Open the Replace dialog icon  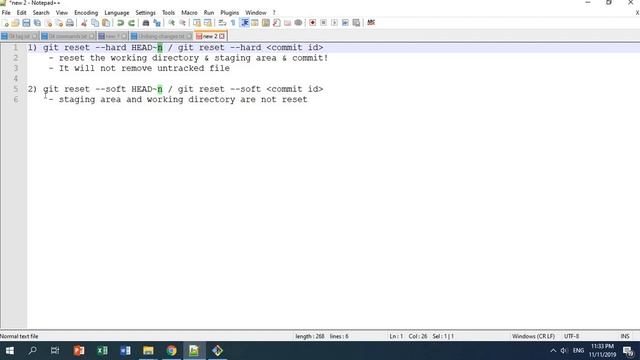tap(157, 23)
